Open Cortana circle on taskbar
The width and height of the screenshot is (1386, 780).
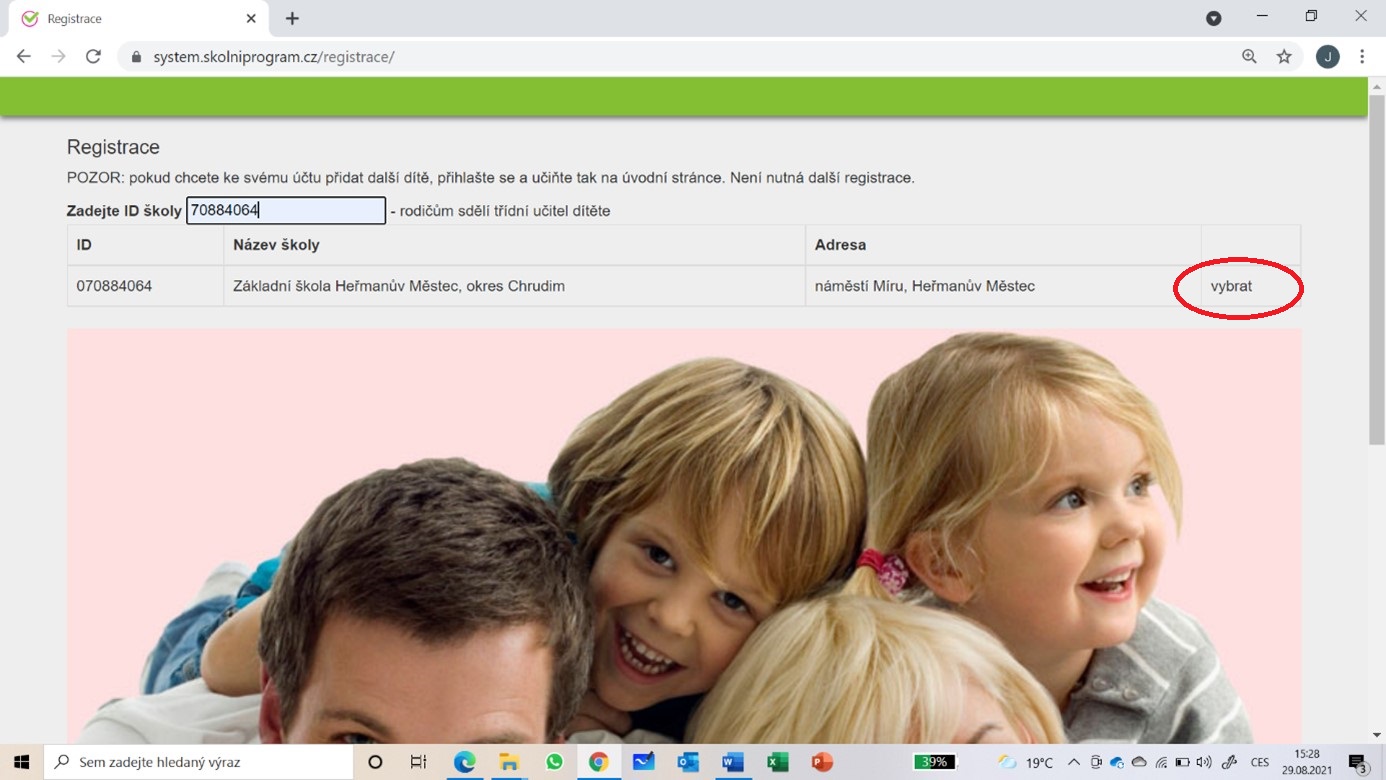point(375,762)
